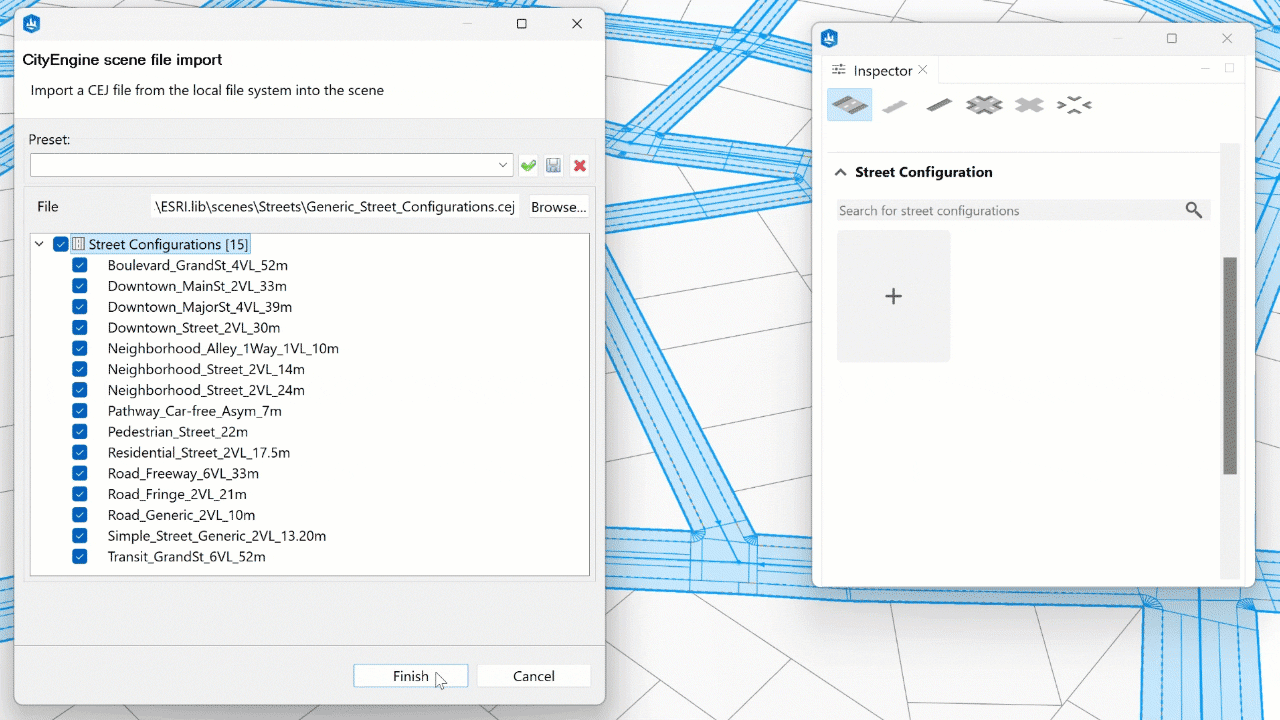Click the Browse... button for the file
Screen dimensions: 1280x720
(558, 207)
